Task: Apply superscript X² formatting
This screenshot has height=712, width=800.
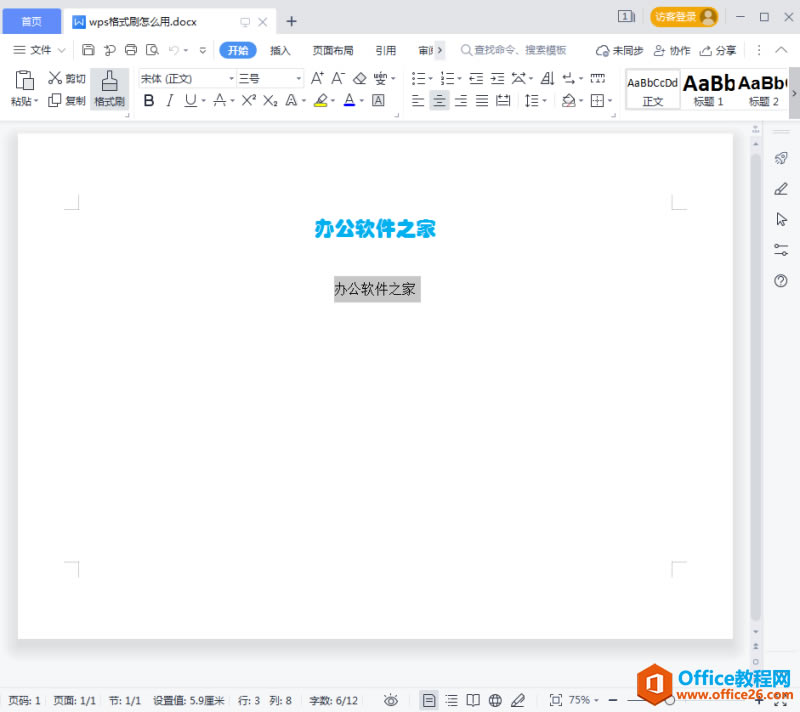Action: 248,100
